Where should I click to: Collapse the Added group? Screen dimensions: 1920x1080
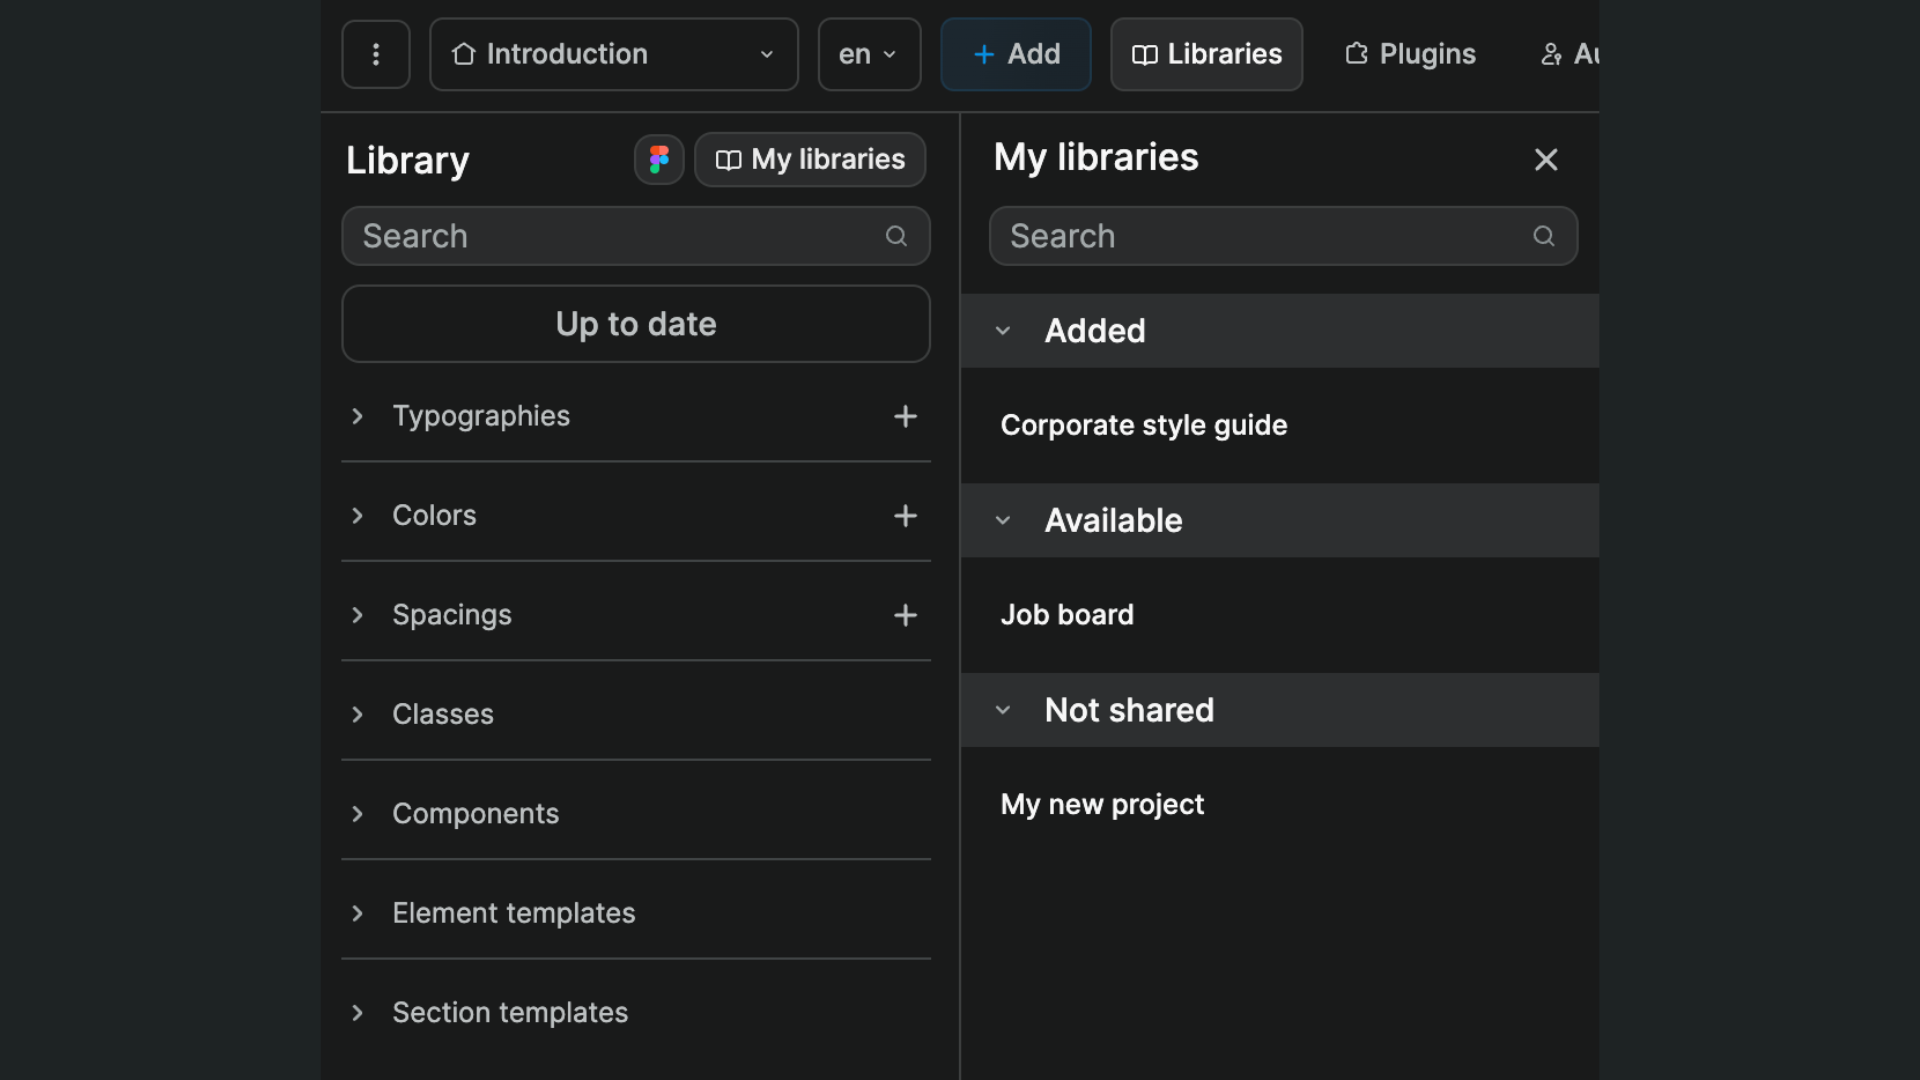coord(1003,330)
